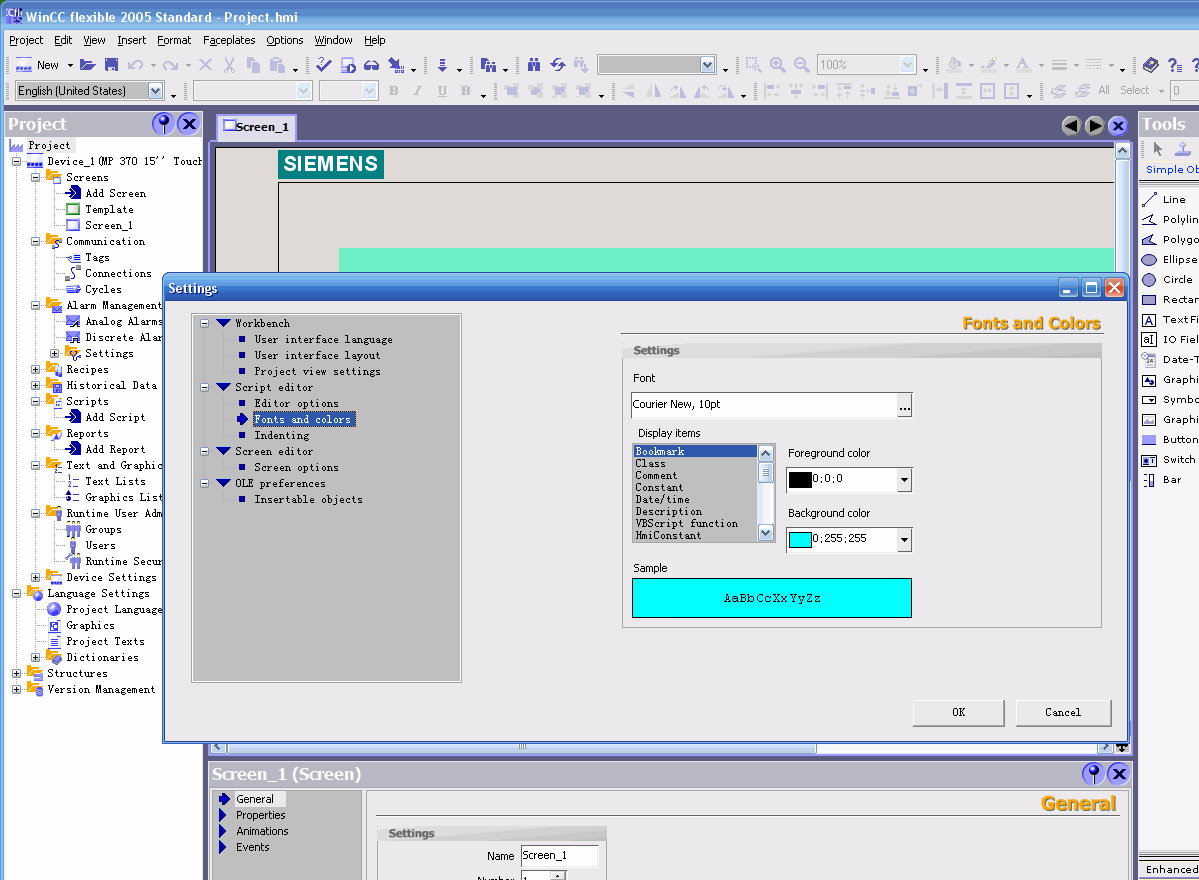
Task: Start the runtime simulator icon
Action: (348, 65)
